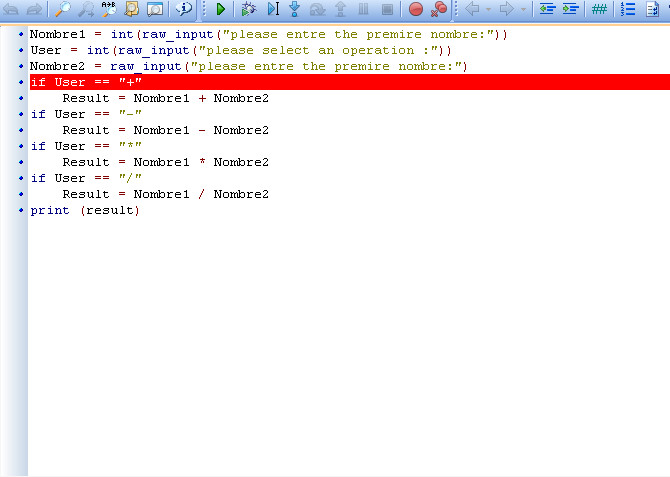Toggle breakpoint on Nombre1 - Nombre2 line
670x477 pixels.
[x=21, y=130]
